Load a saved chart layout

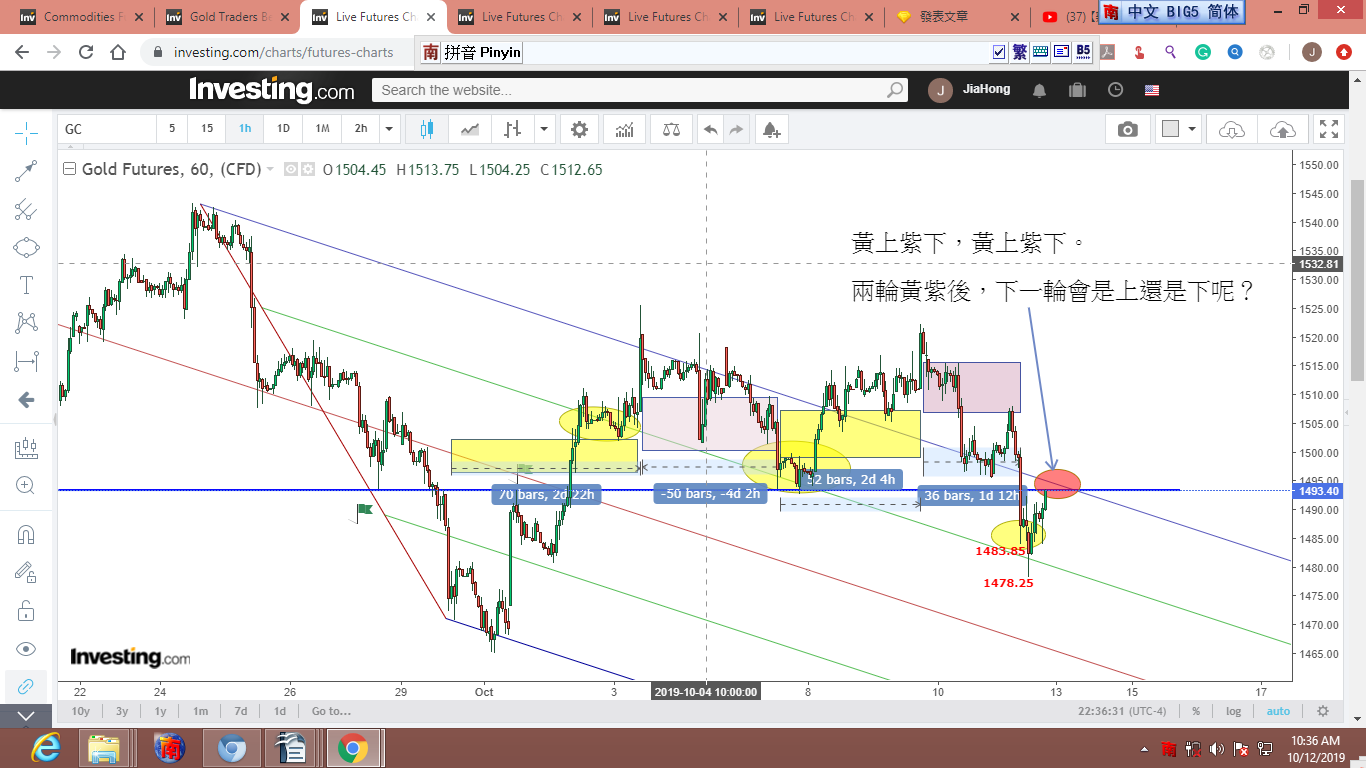click(1232, 129)
